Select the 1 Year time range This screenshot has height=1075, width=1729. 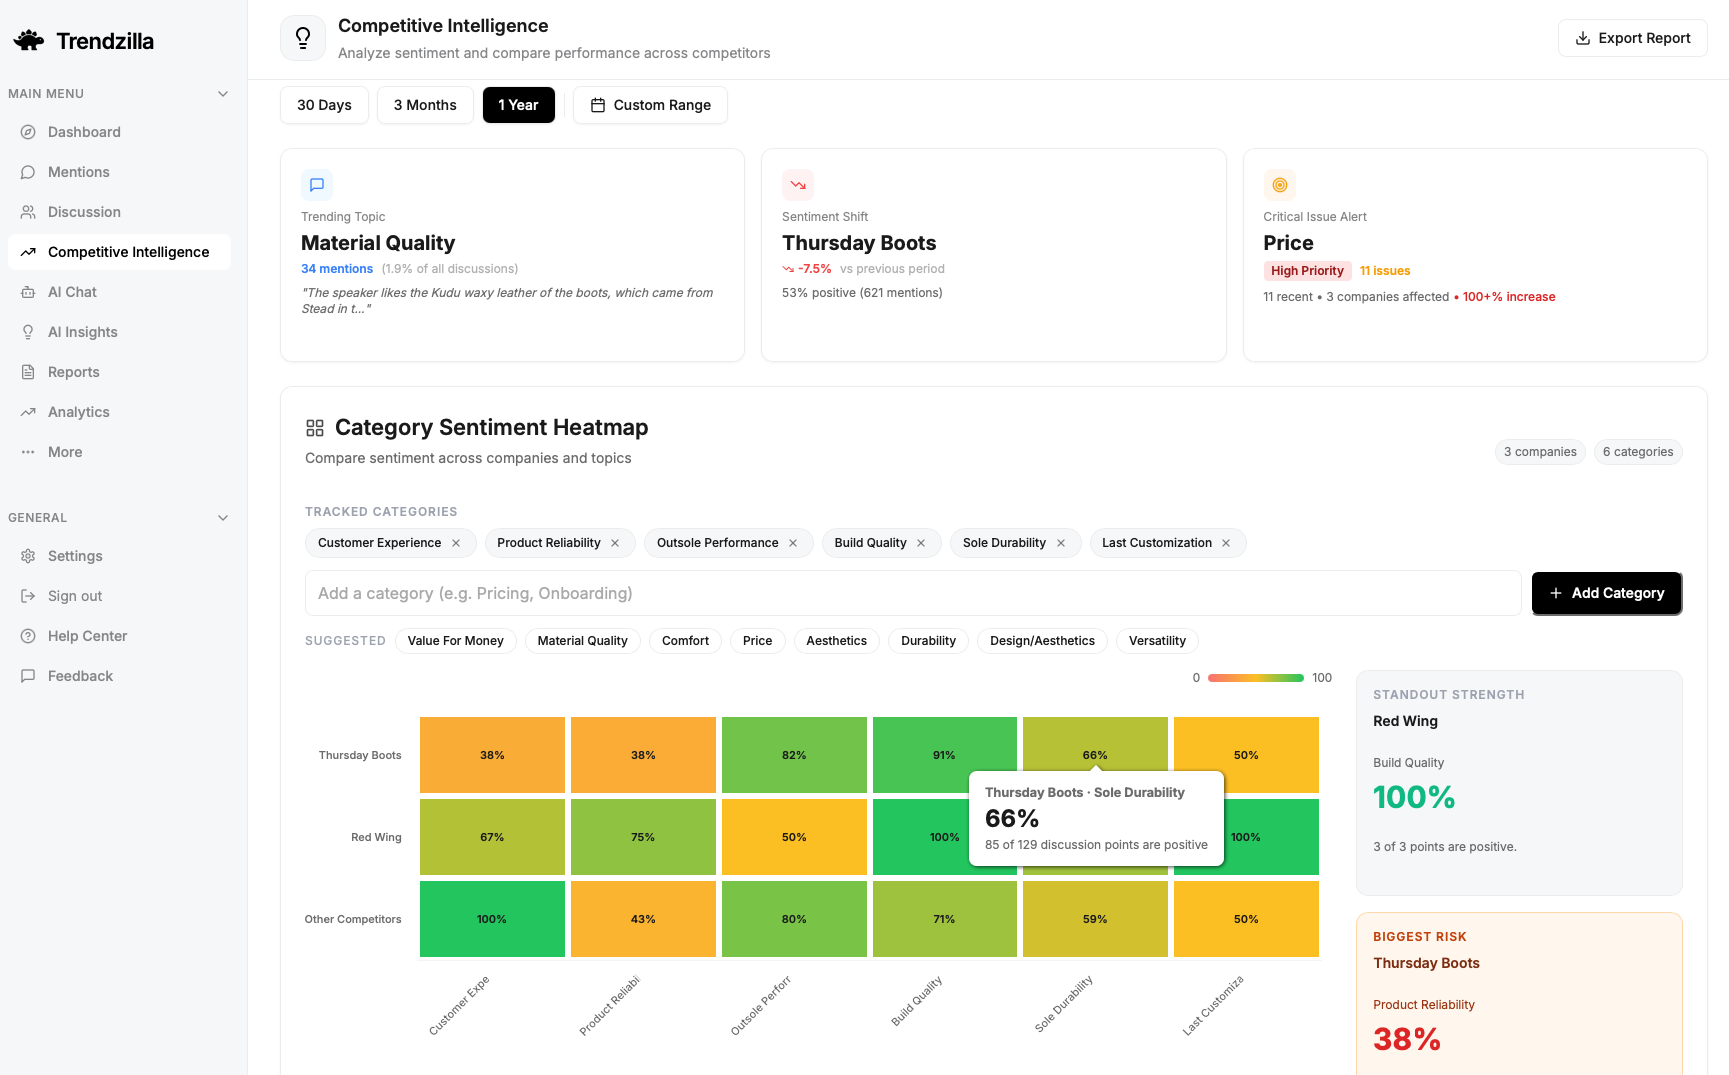(x=518, y=105)
